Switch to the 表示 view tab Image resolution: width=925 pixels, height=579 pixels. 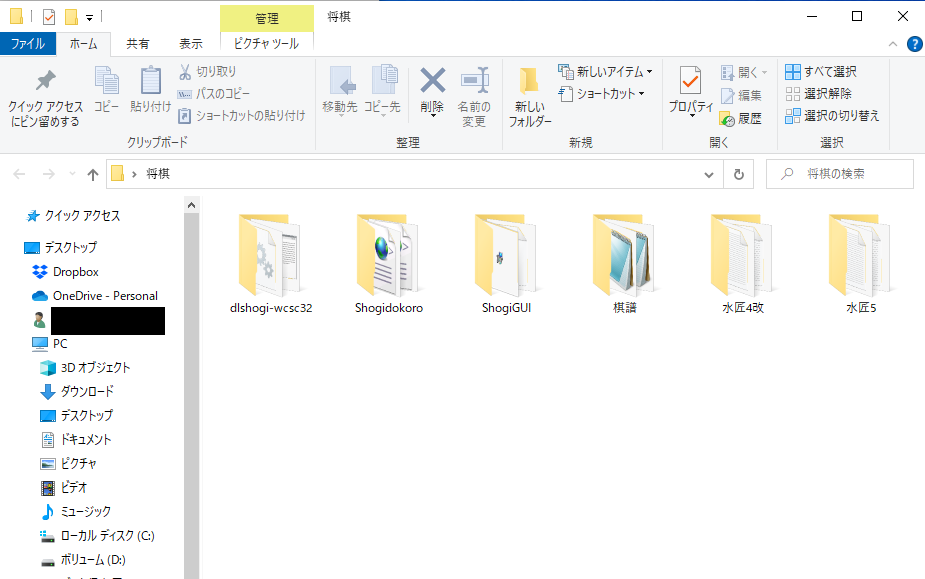(191, 44)
